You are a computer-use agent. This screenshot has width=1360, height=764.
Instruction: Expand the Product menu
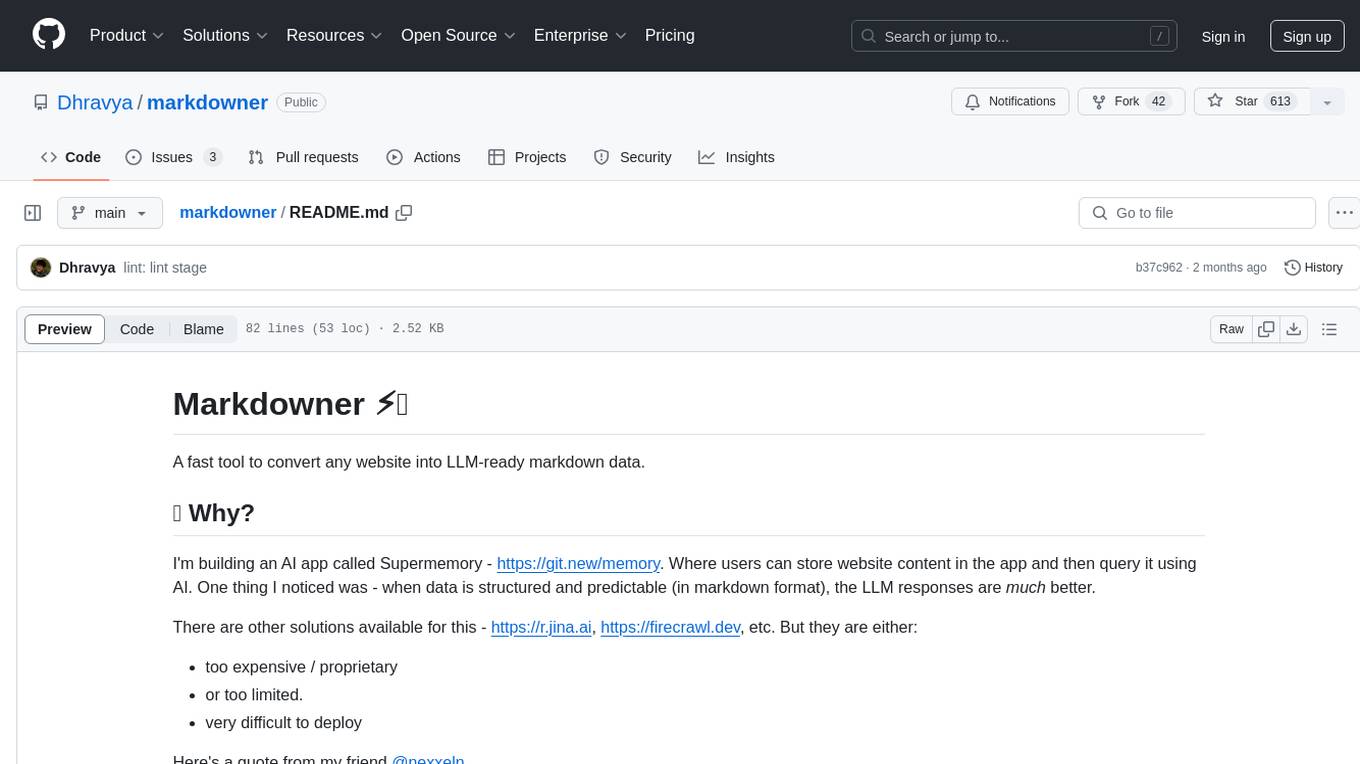tap(127, 35)
